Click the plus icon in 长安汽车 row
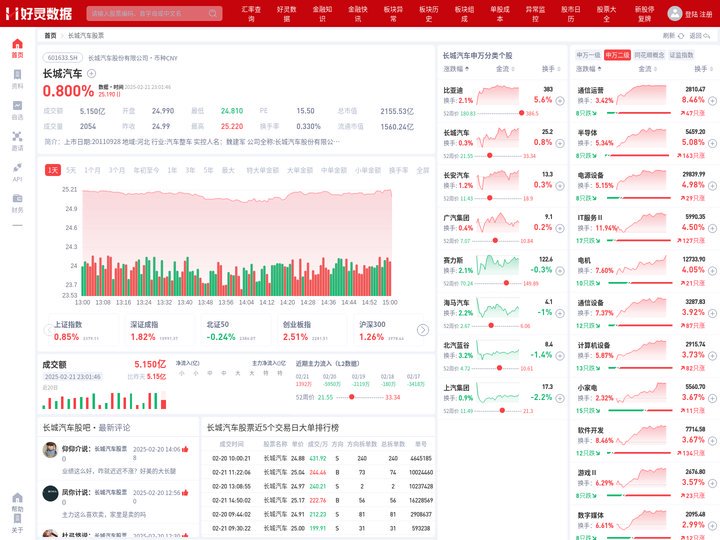Image resolution: width=720 pixels, height=540 pixels. click(x=560, y=186)
